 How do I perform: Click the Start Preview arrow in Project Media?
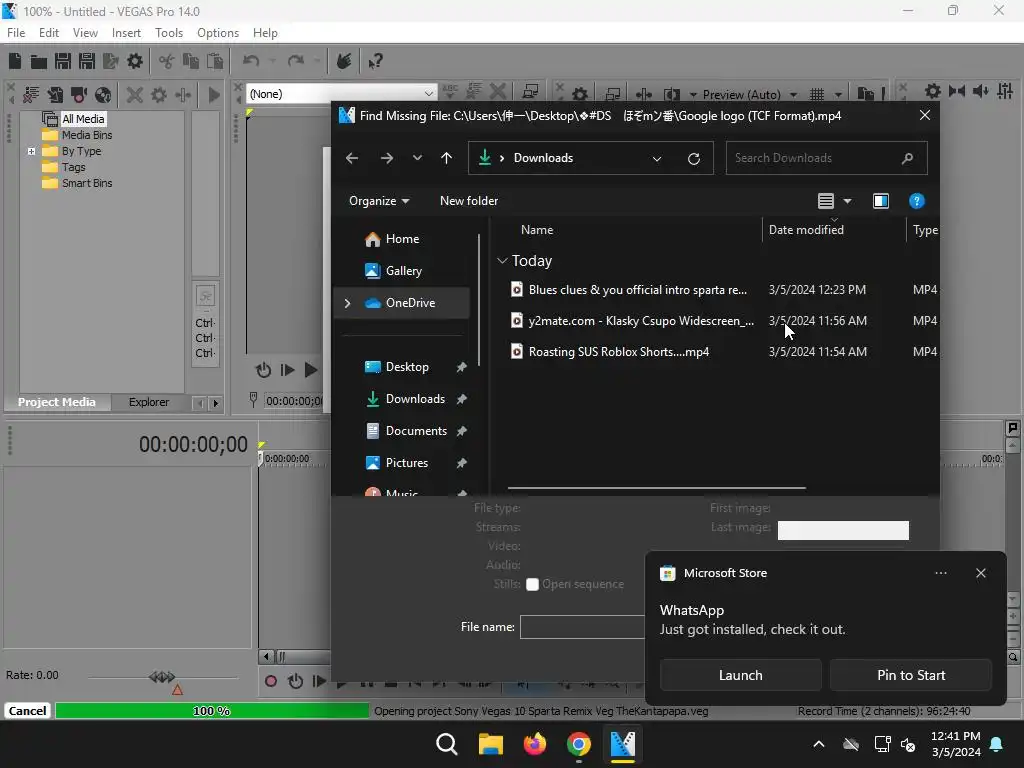coord(214,95)
